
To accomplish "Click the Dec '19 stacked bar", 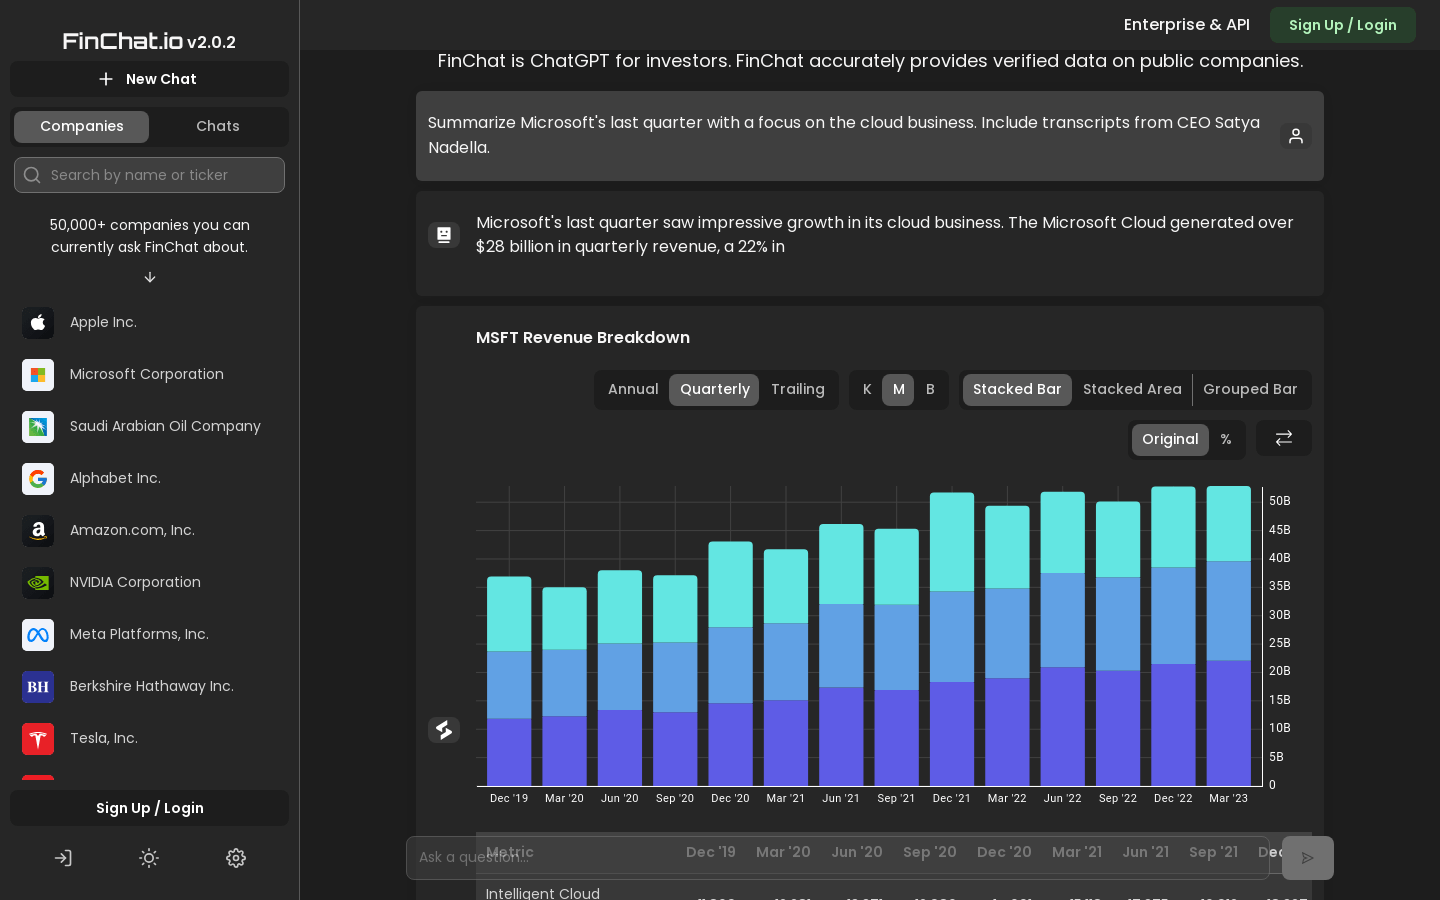I will 509,681.
